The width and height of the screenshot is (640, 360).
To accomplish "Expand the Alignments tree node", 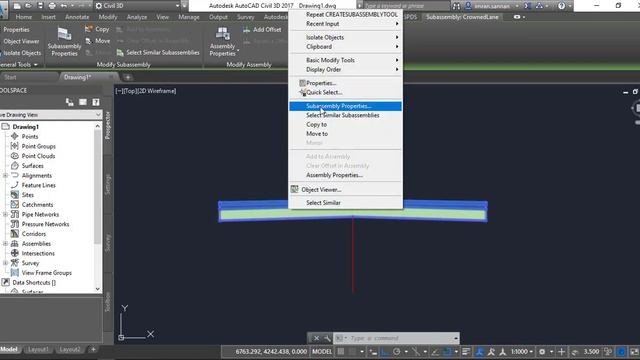I will click(5, 176).
